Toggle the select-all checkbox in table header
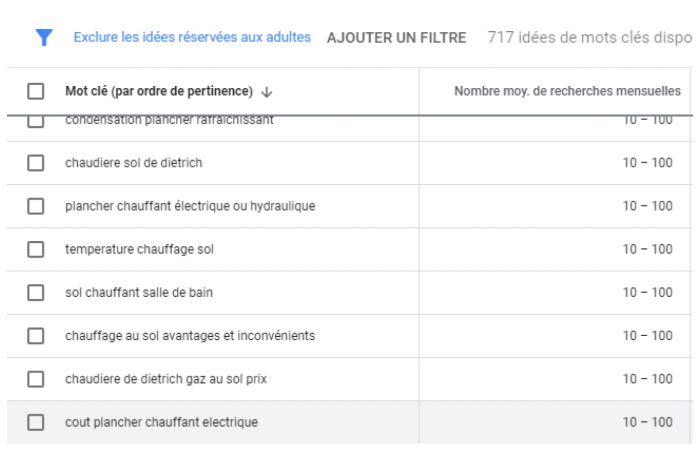The width and height of the screenshot is (700, 467). pyautogui.click(x=36, y=92)
